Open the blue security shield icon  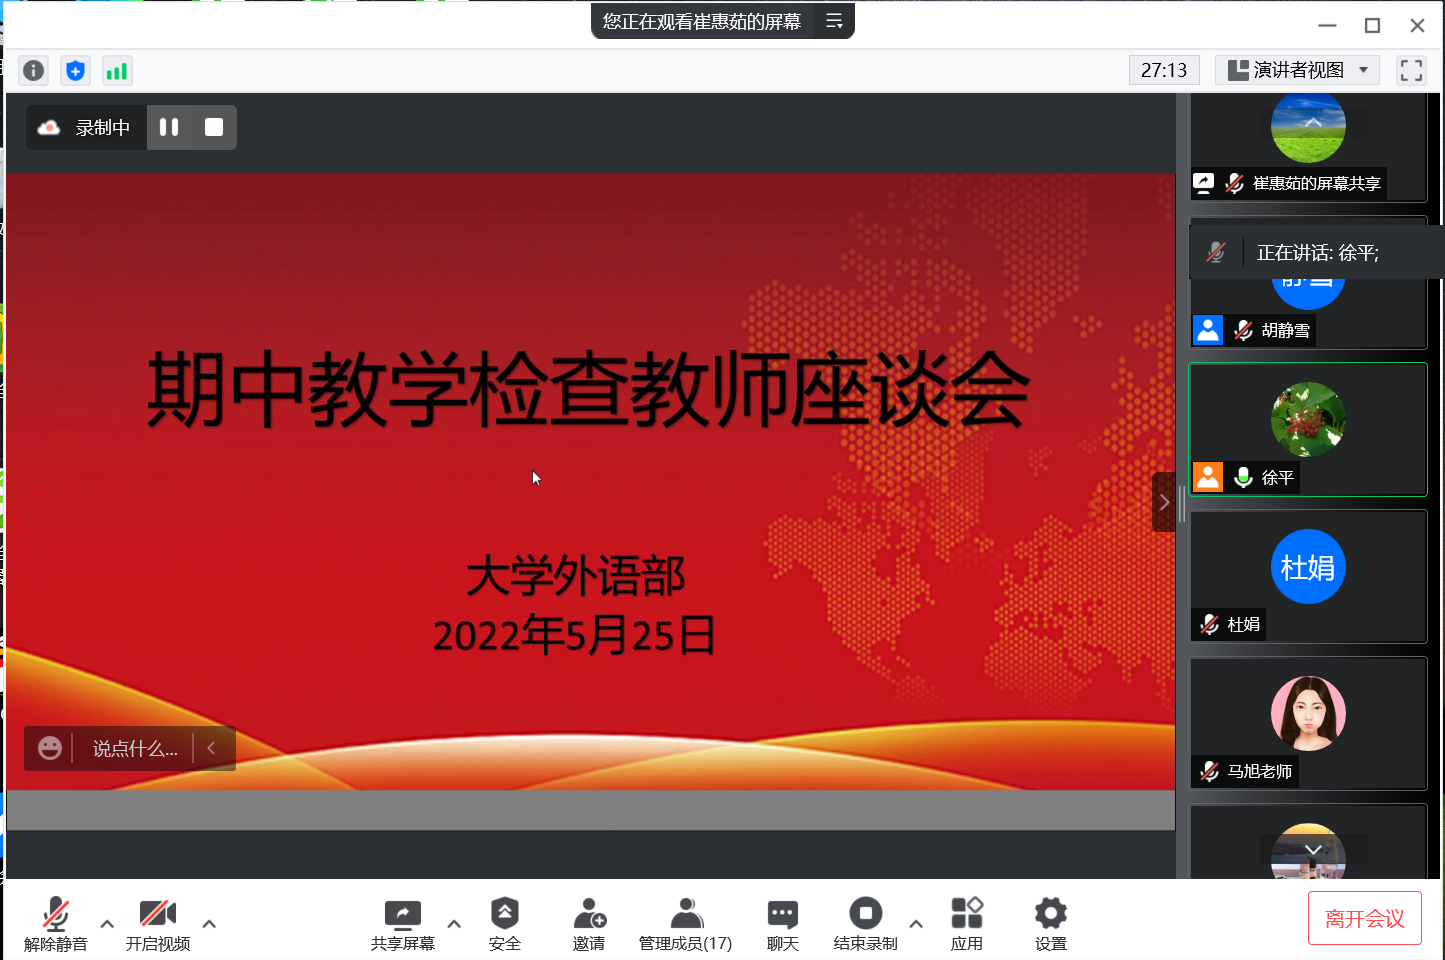coord(75,70)
